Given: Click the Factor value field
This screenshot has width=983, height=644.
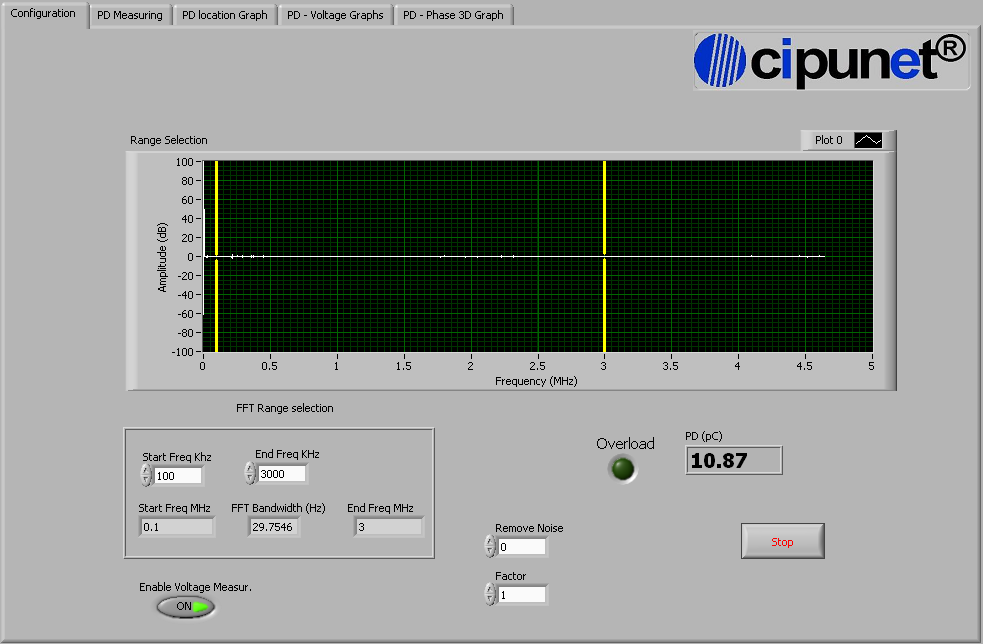Looking at the screenshot, I should pos(522,595).
